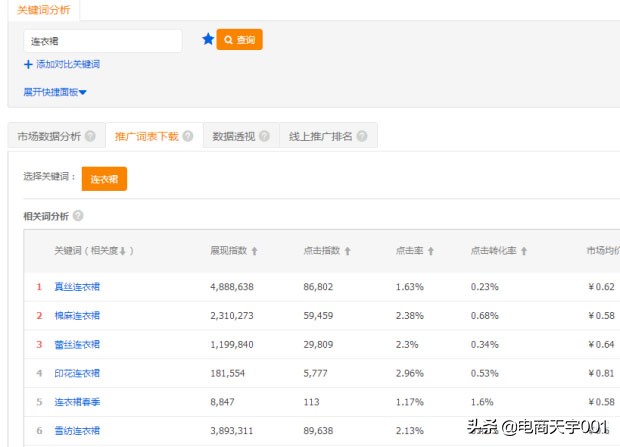Select the orange 连衣裙 keyword button
Image resolution: width=620 pixels, height=447 pixels.
[104, 179]
